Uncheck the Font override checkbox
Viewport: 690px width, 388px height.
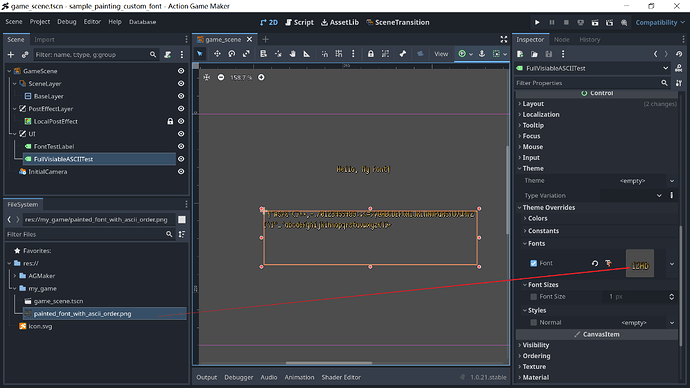[x=533, y=263]
